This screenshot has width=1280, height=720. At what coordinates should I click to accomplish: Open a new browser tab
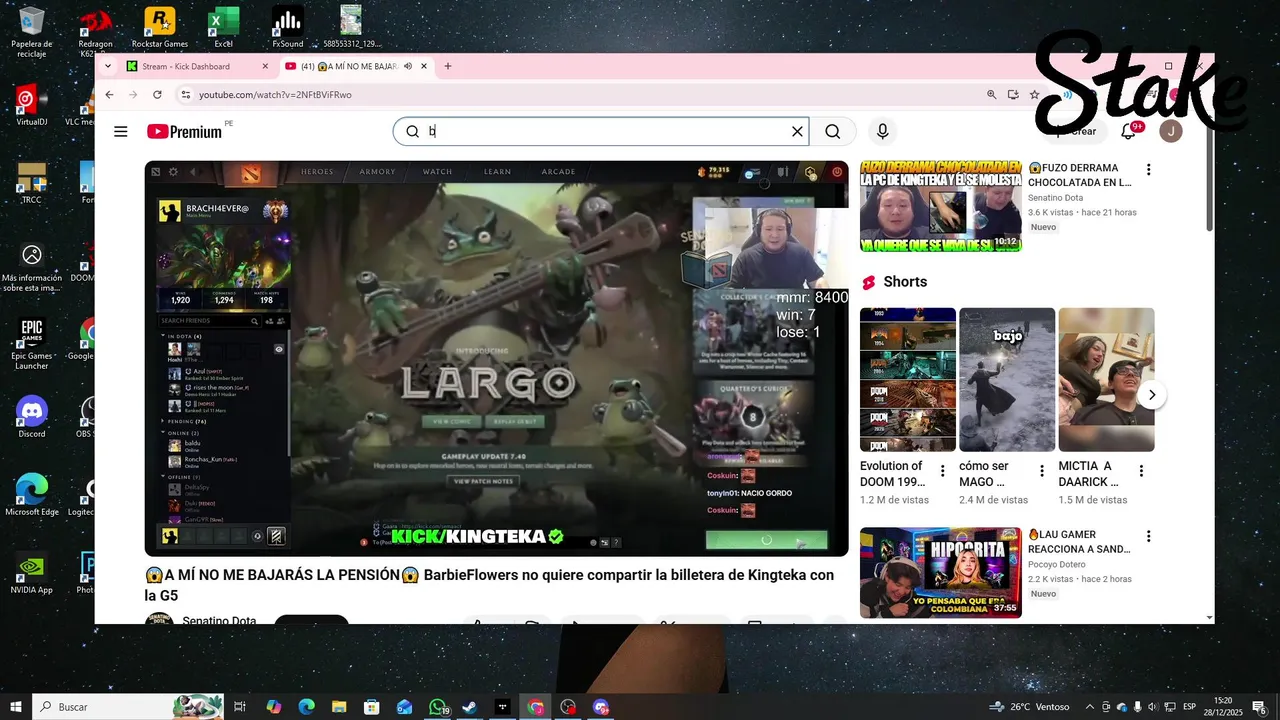point(448,66)
